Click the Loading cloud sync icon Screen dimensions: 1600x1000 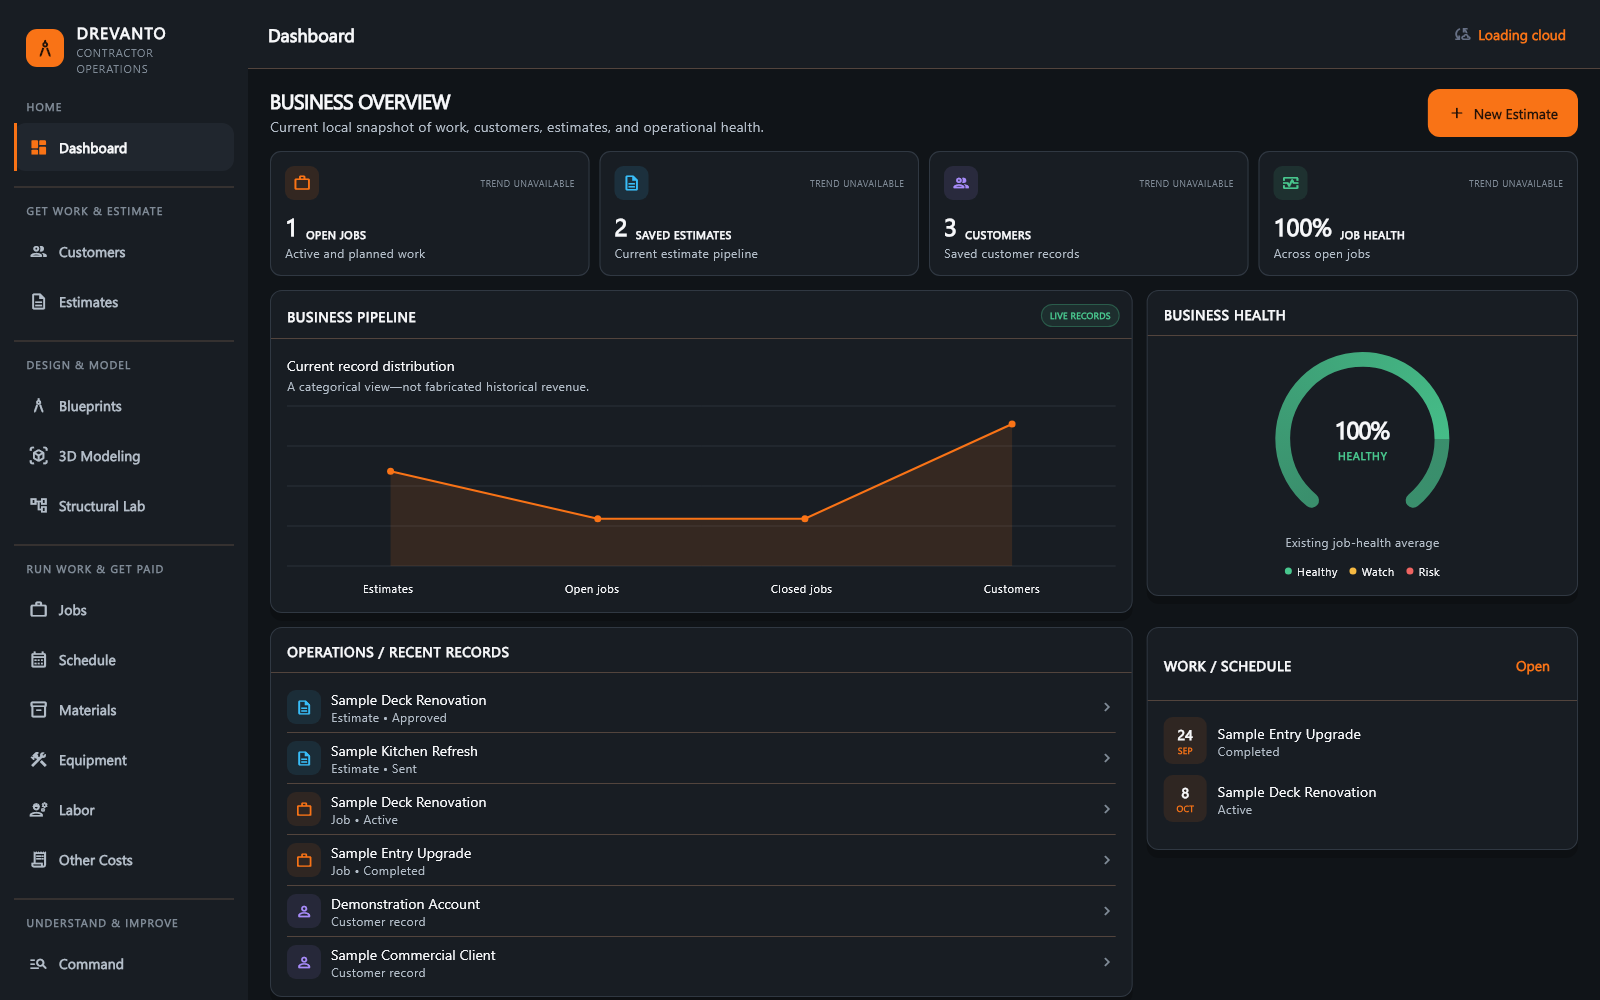tap(1462, 35)
